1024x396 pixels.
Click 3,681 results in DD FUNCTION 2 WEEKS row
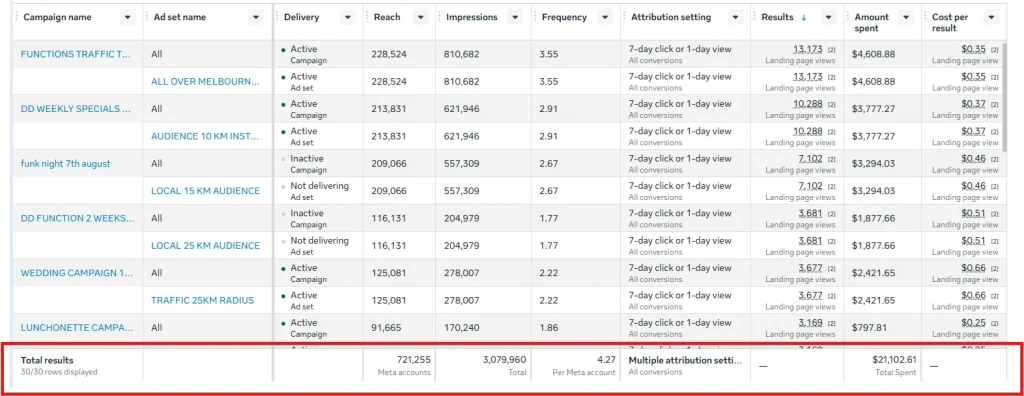pos(810,213)
